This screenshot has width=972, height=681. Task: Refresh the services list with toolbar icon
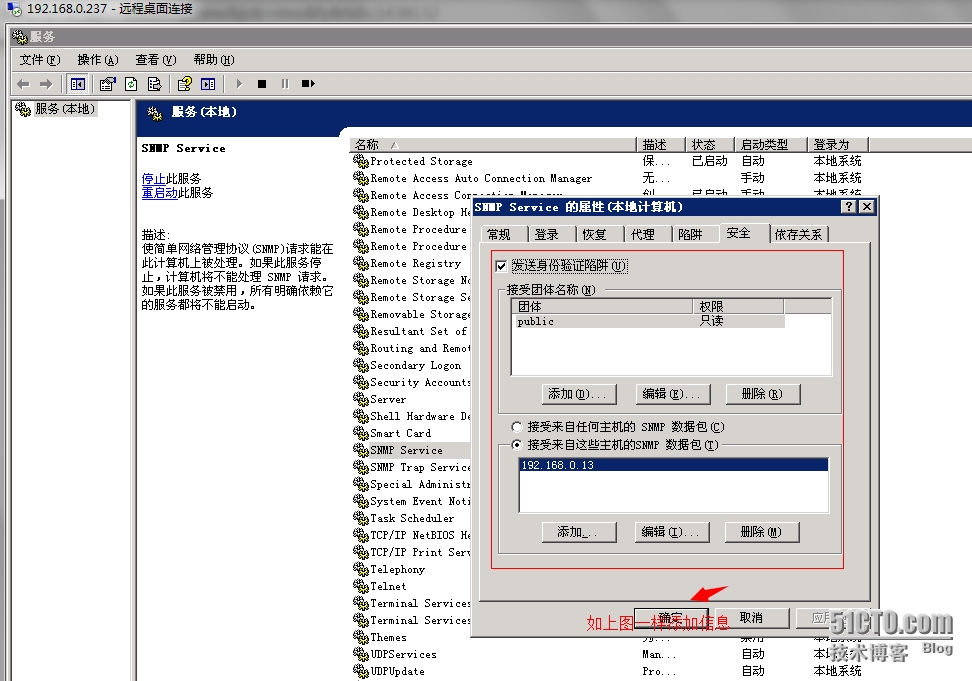[x=131, y=84]
